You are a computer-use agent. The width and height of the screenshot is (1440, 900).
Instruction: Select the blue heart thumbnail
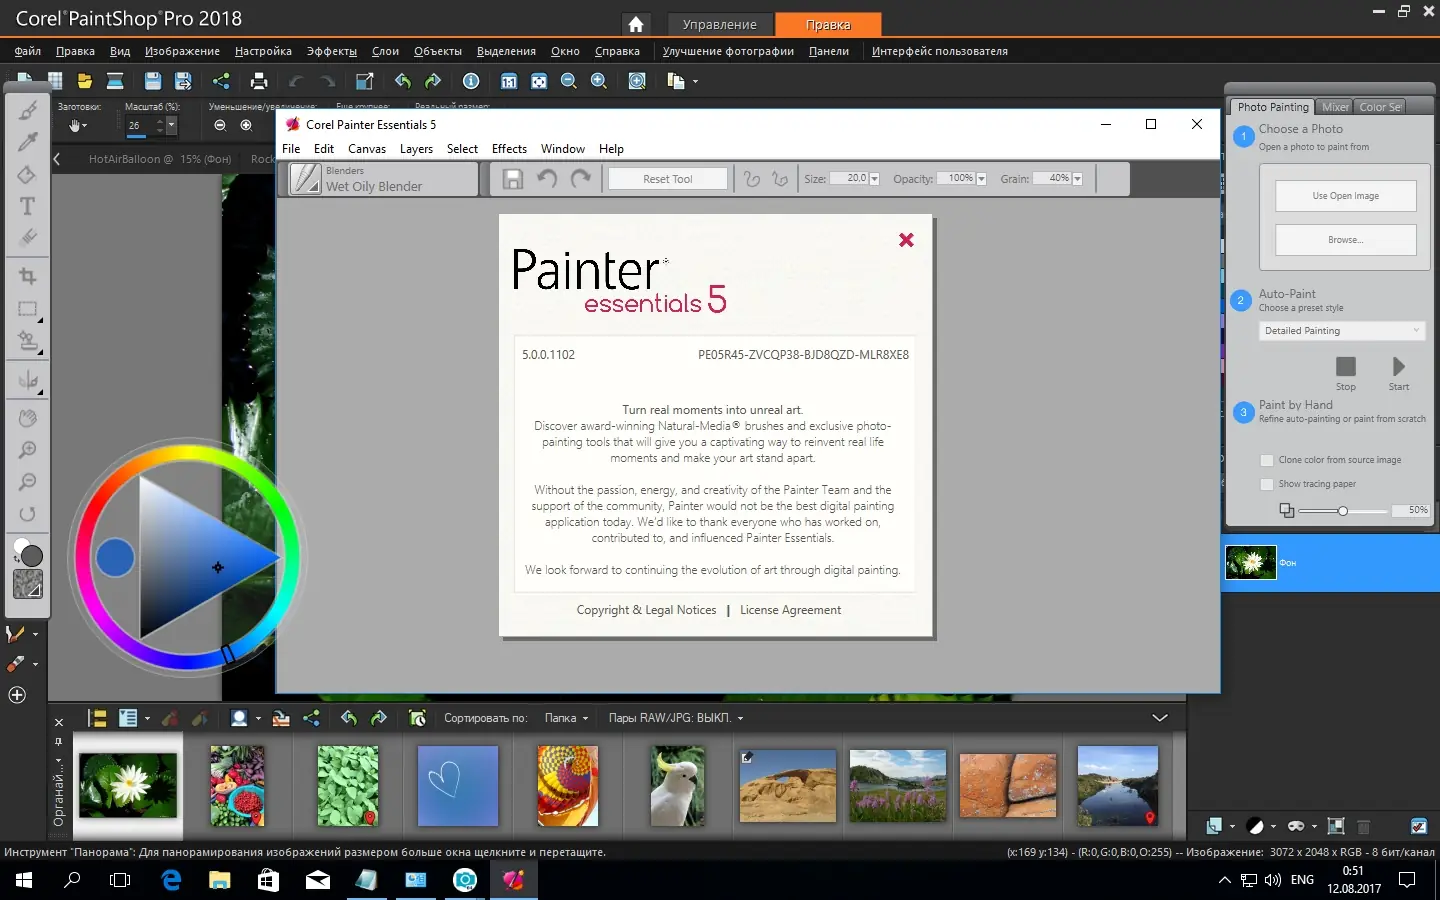458,785
